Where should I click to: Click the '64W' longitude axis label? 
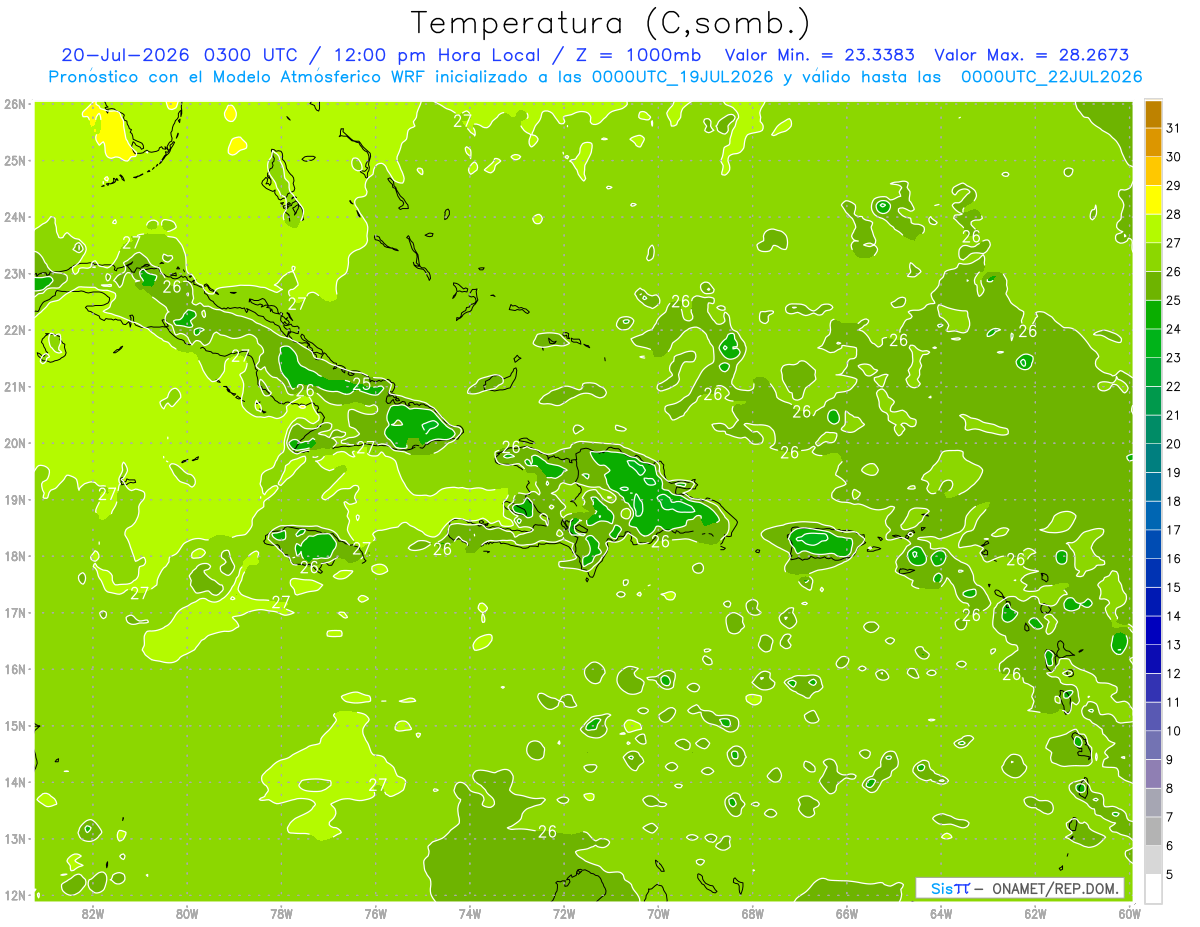[x=940, y=913]
